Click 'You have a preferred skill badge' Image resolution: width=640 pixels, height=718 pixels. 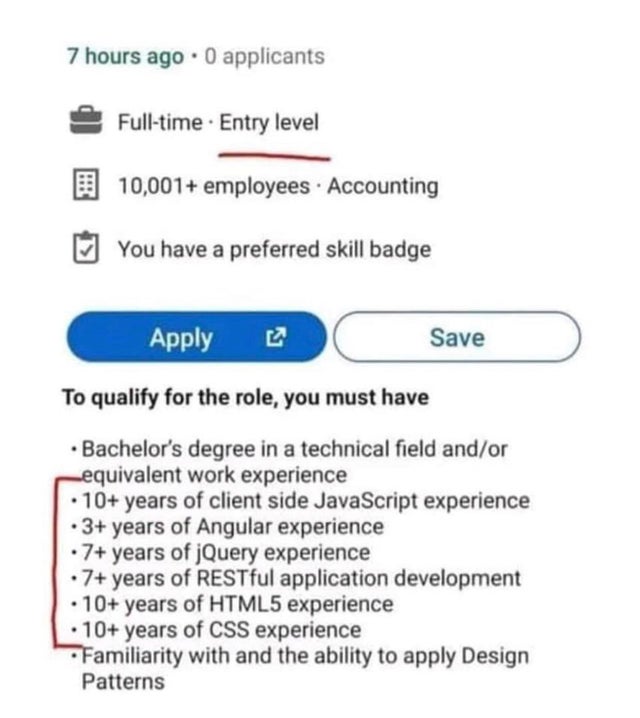pos(275,250)
